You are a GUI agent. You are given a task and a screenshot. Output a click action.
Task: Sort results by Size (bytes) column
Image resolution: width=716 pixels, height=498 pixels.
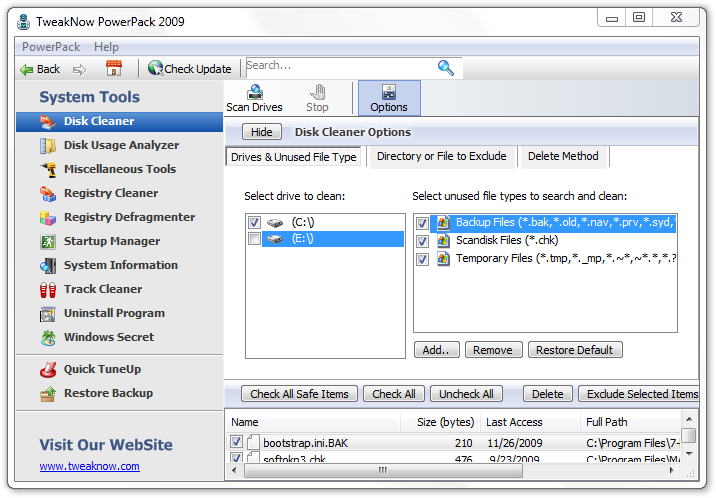tap(441, 422)
